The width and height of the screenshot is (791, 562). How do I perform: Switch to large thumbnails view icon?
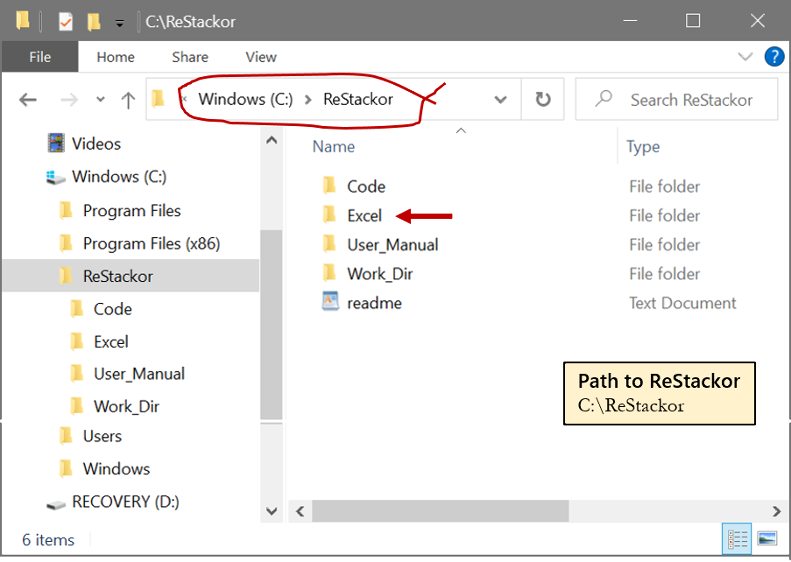(767, 539)
